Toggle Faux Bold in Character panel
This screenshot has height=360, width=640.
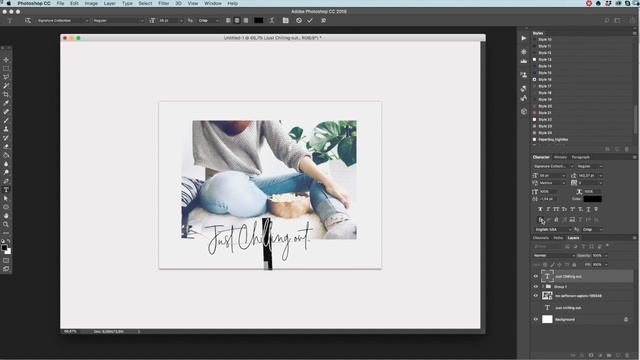[540, 209]
